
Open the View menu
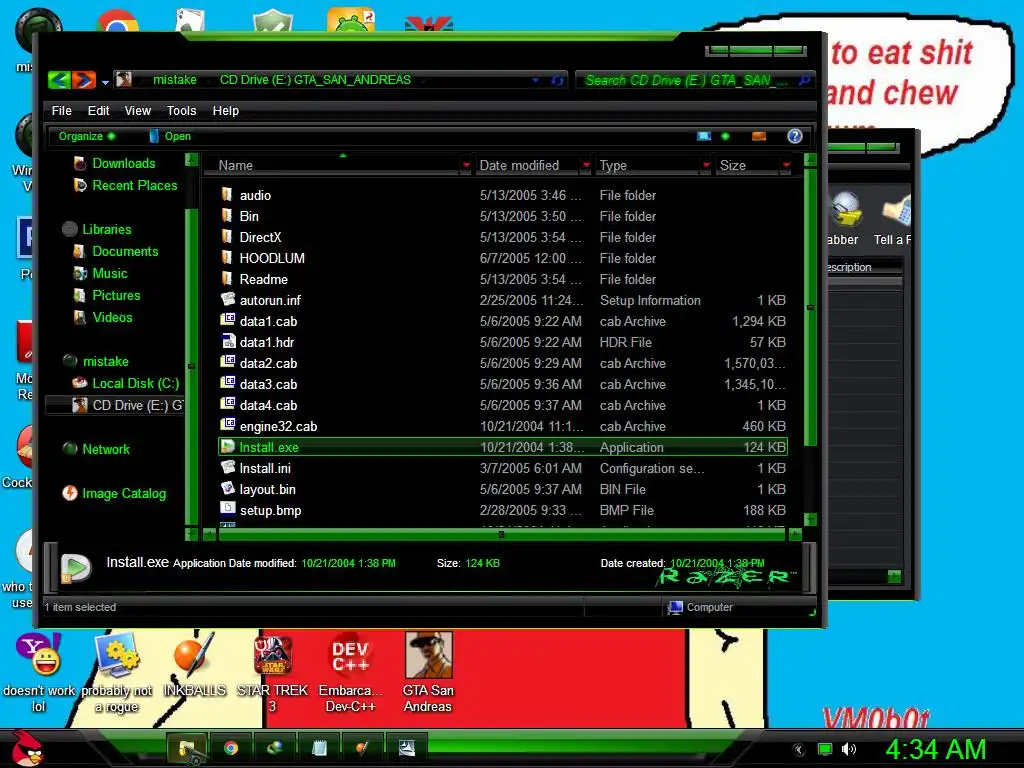pos(137,110)
